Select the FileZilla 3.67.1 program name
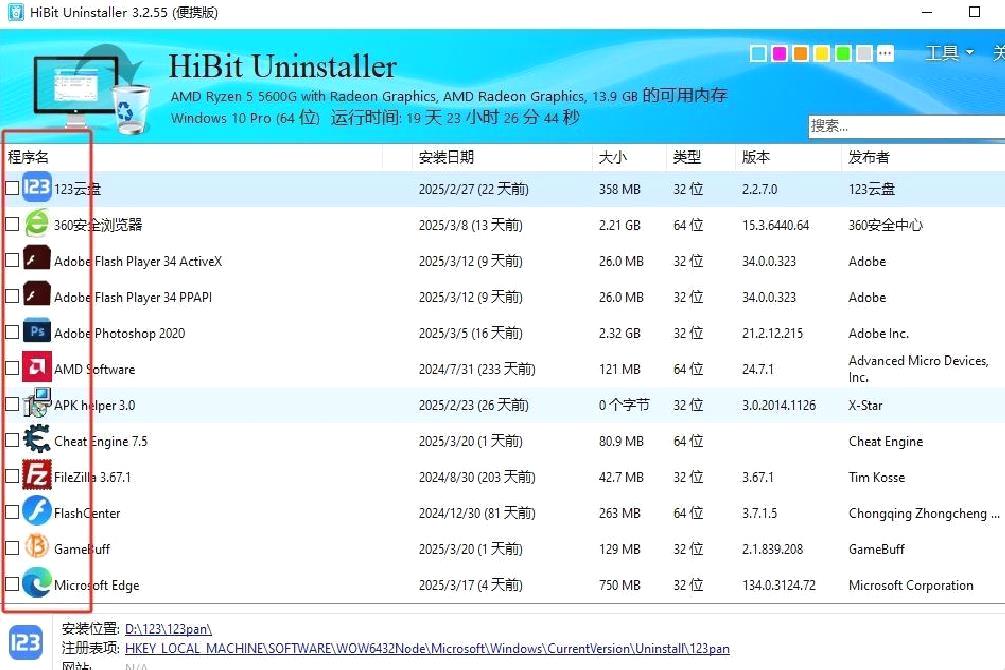The image size is (1005, 670). (92, 477)
